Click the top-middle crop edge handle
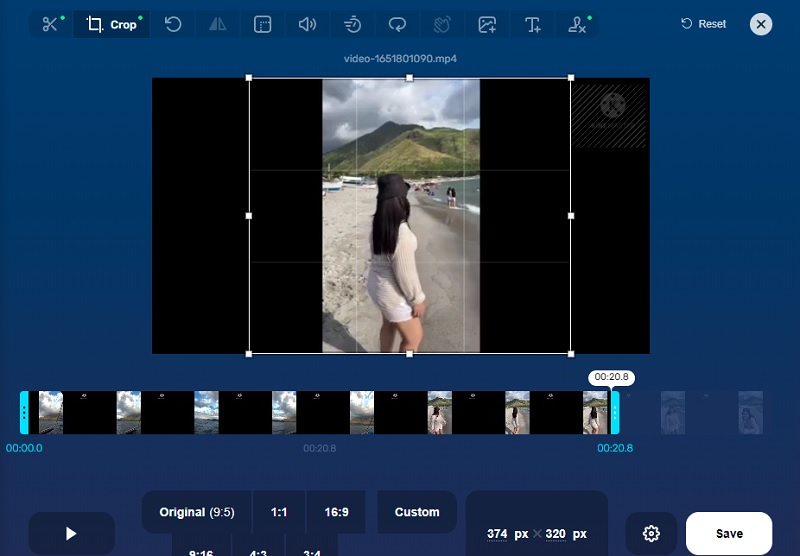 click(x=409, y=78)
